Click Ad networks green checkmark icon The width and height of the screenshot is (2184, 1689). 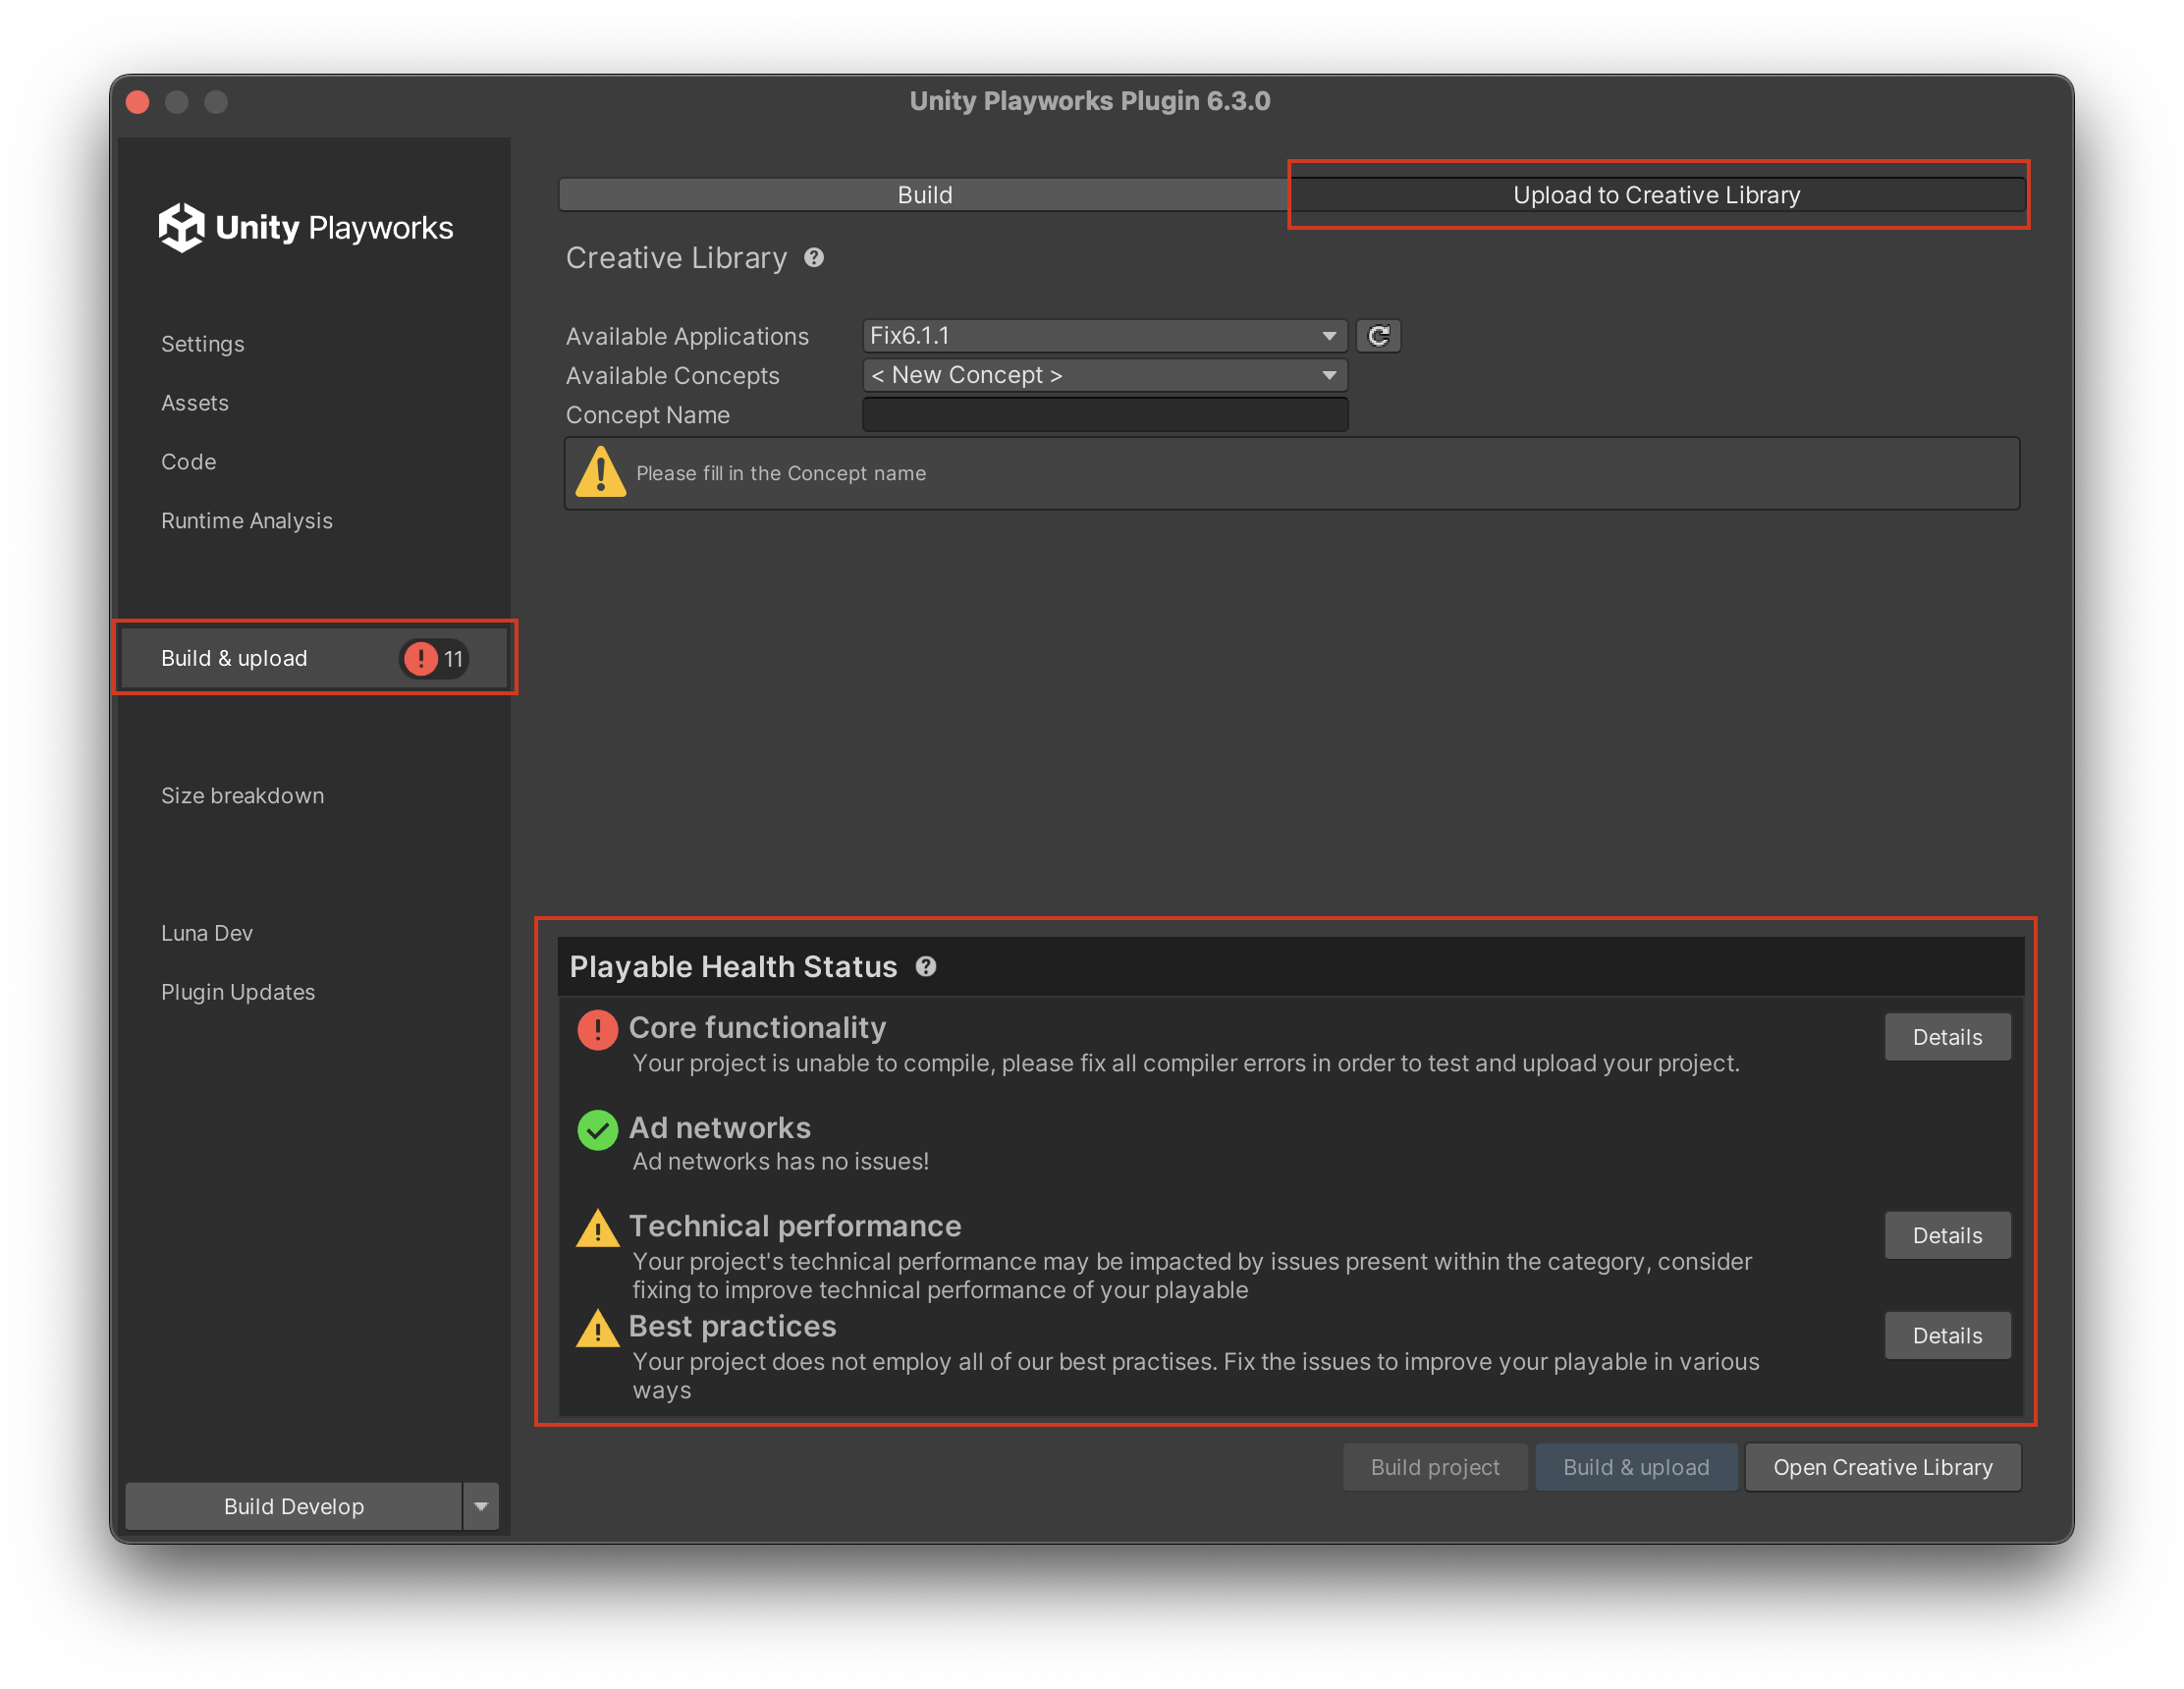click(597, 1129)
